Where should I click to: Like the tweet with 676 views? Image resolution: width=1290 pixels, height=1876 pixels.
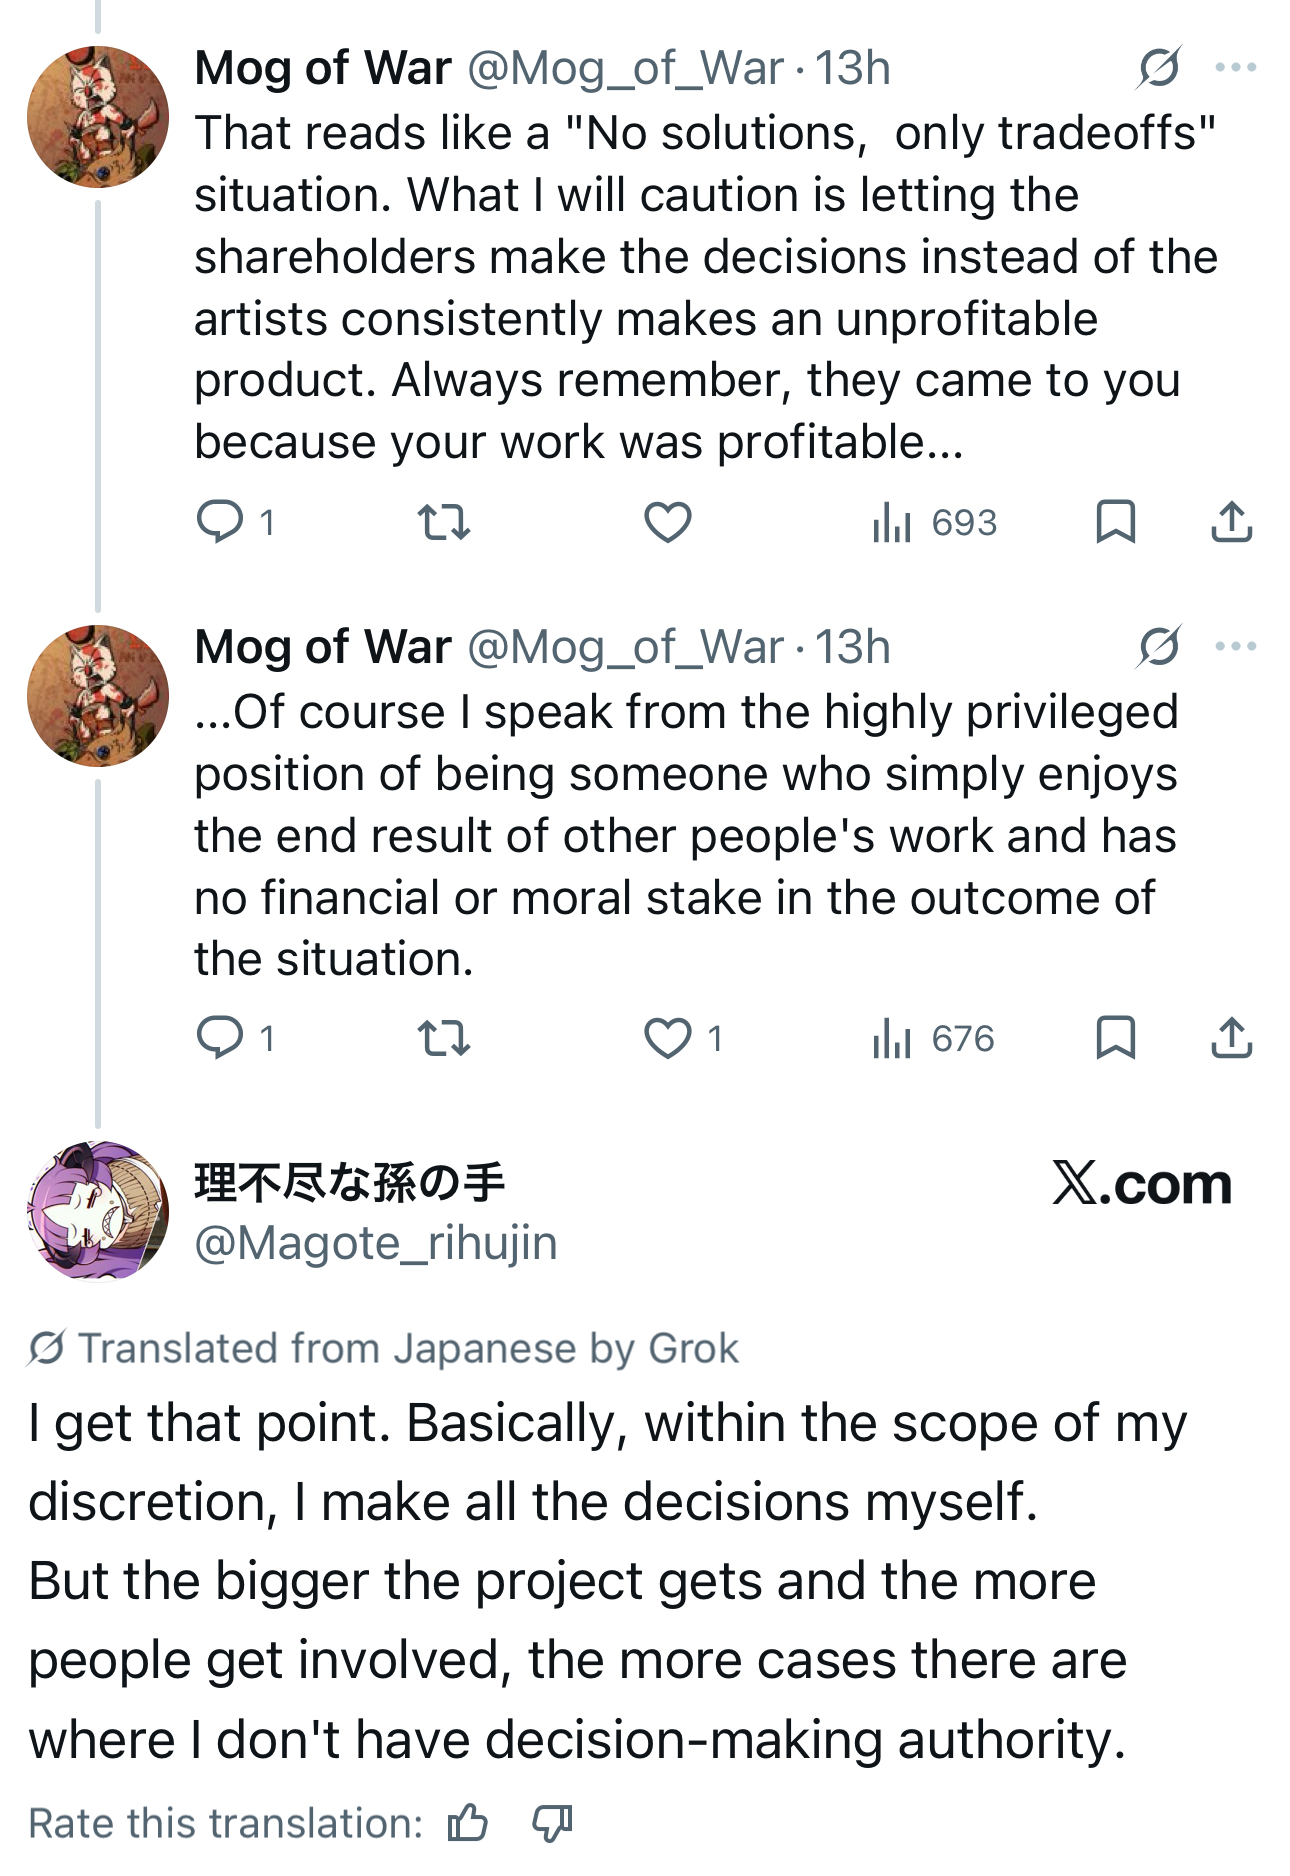tap(667, 1038)
